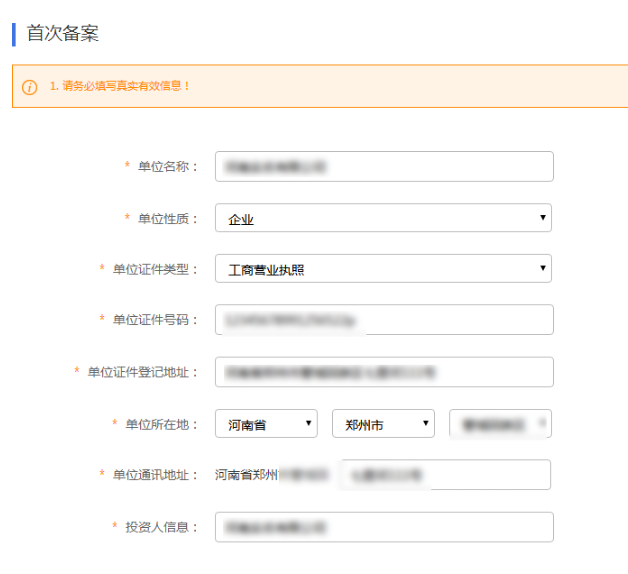628x574 pixels.
Task: Click the 单位性质 field label
Action: click(168, 218)
